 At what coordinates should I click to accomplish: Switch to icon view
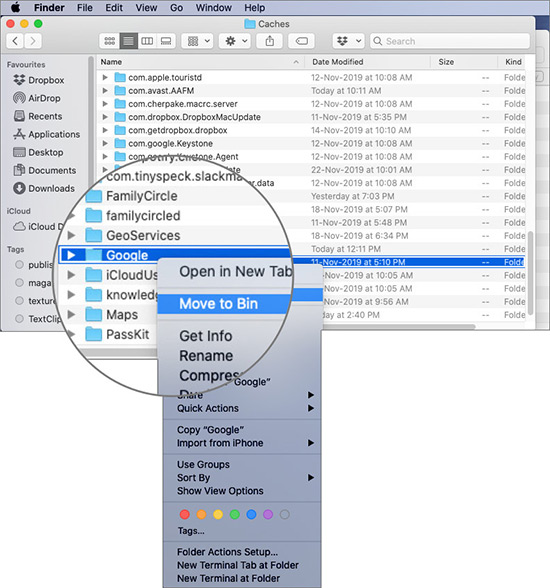(109, 41)
